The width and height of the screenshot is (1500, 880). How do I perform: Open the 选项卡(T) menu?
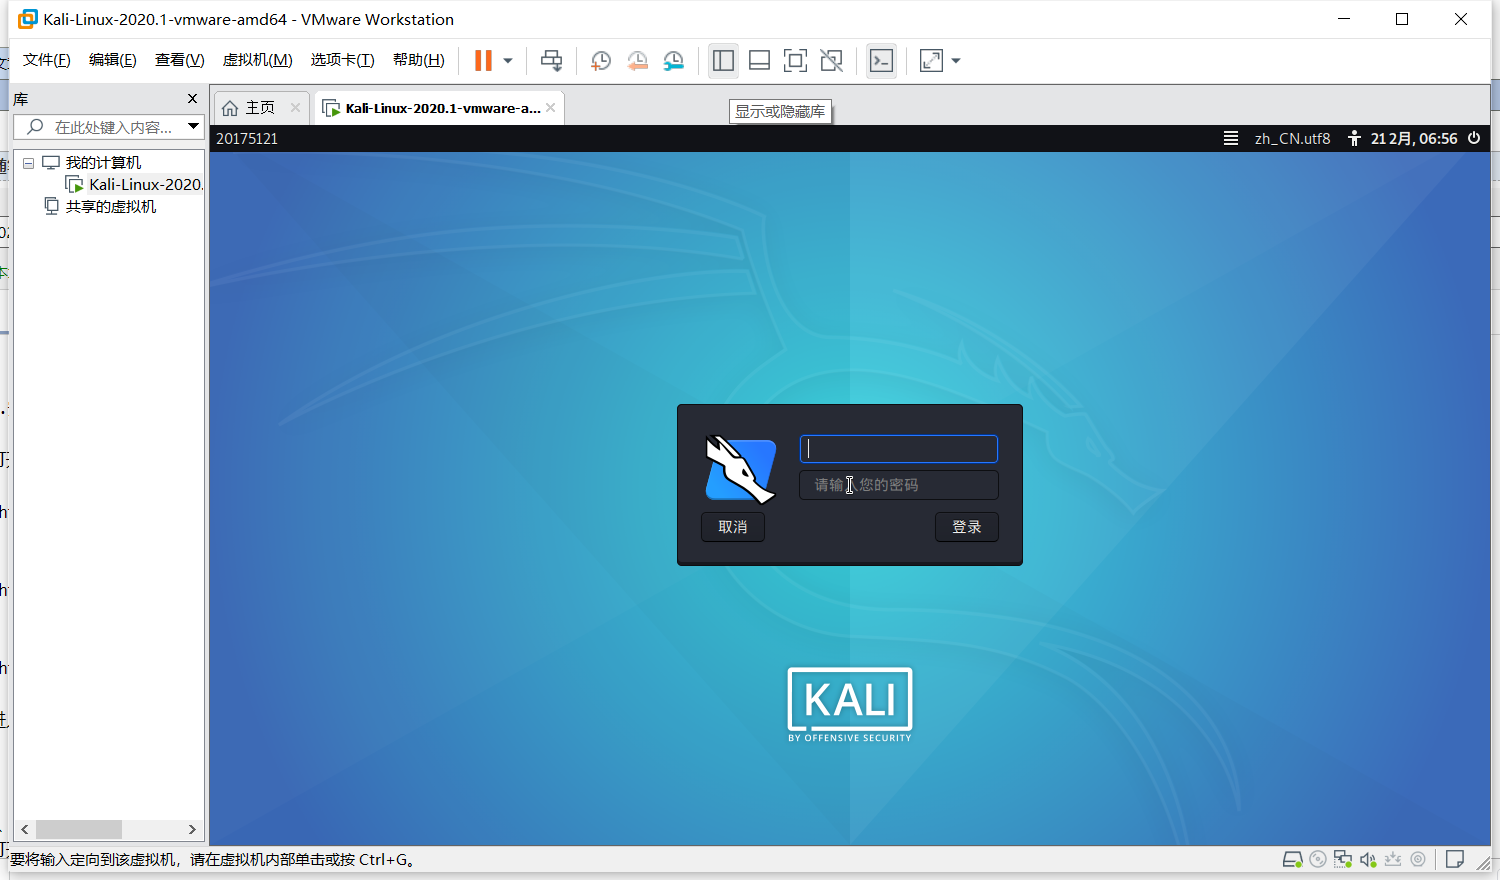click(343, 60)
